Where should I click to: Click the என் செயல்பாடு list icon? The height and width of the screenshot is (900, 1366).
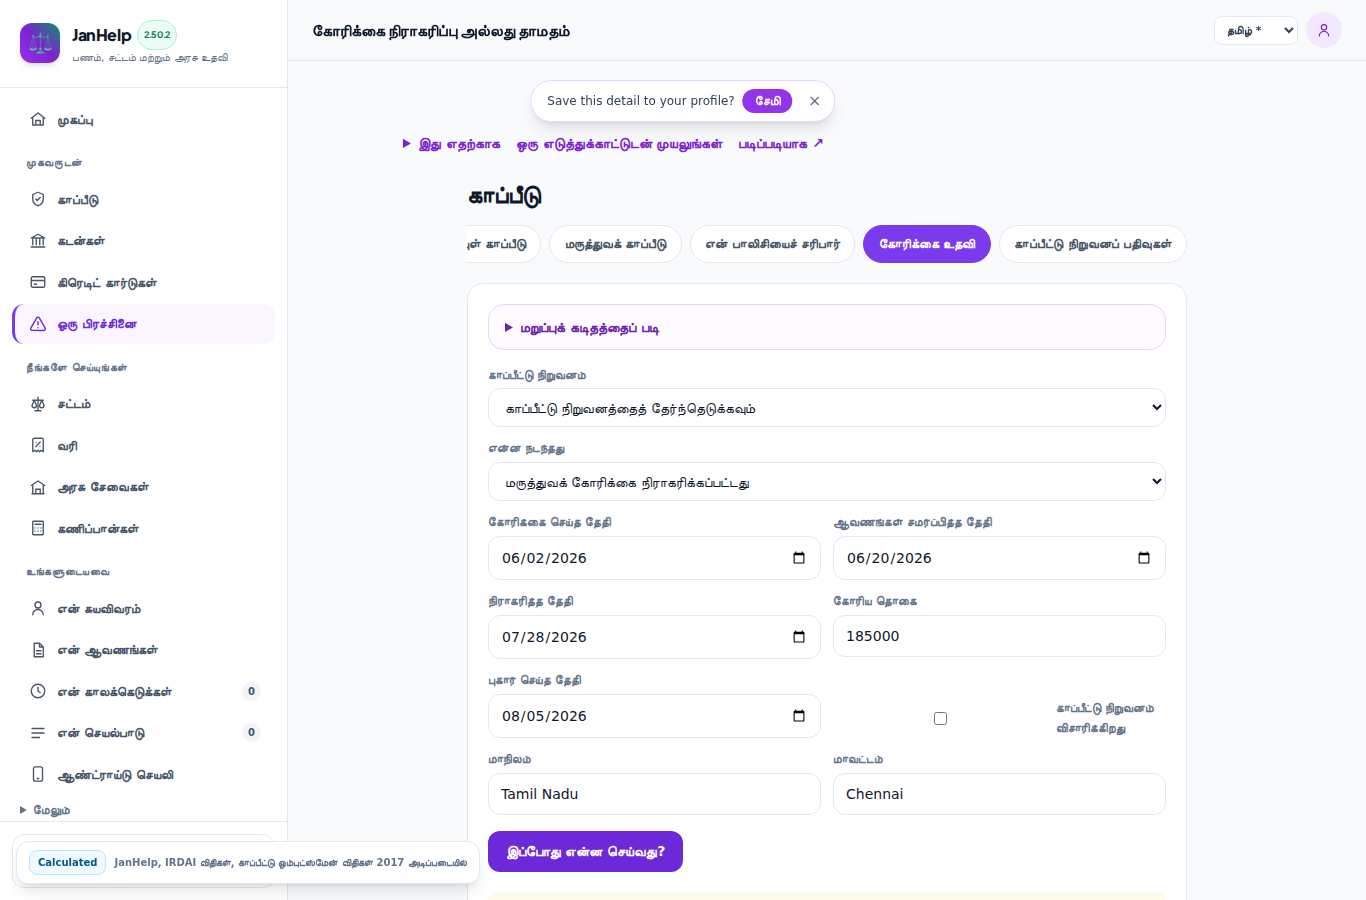pos(38,733)
